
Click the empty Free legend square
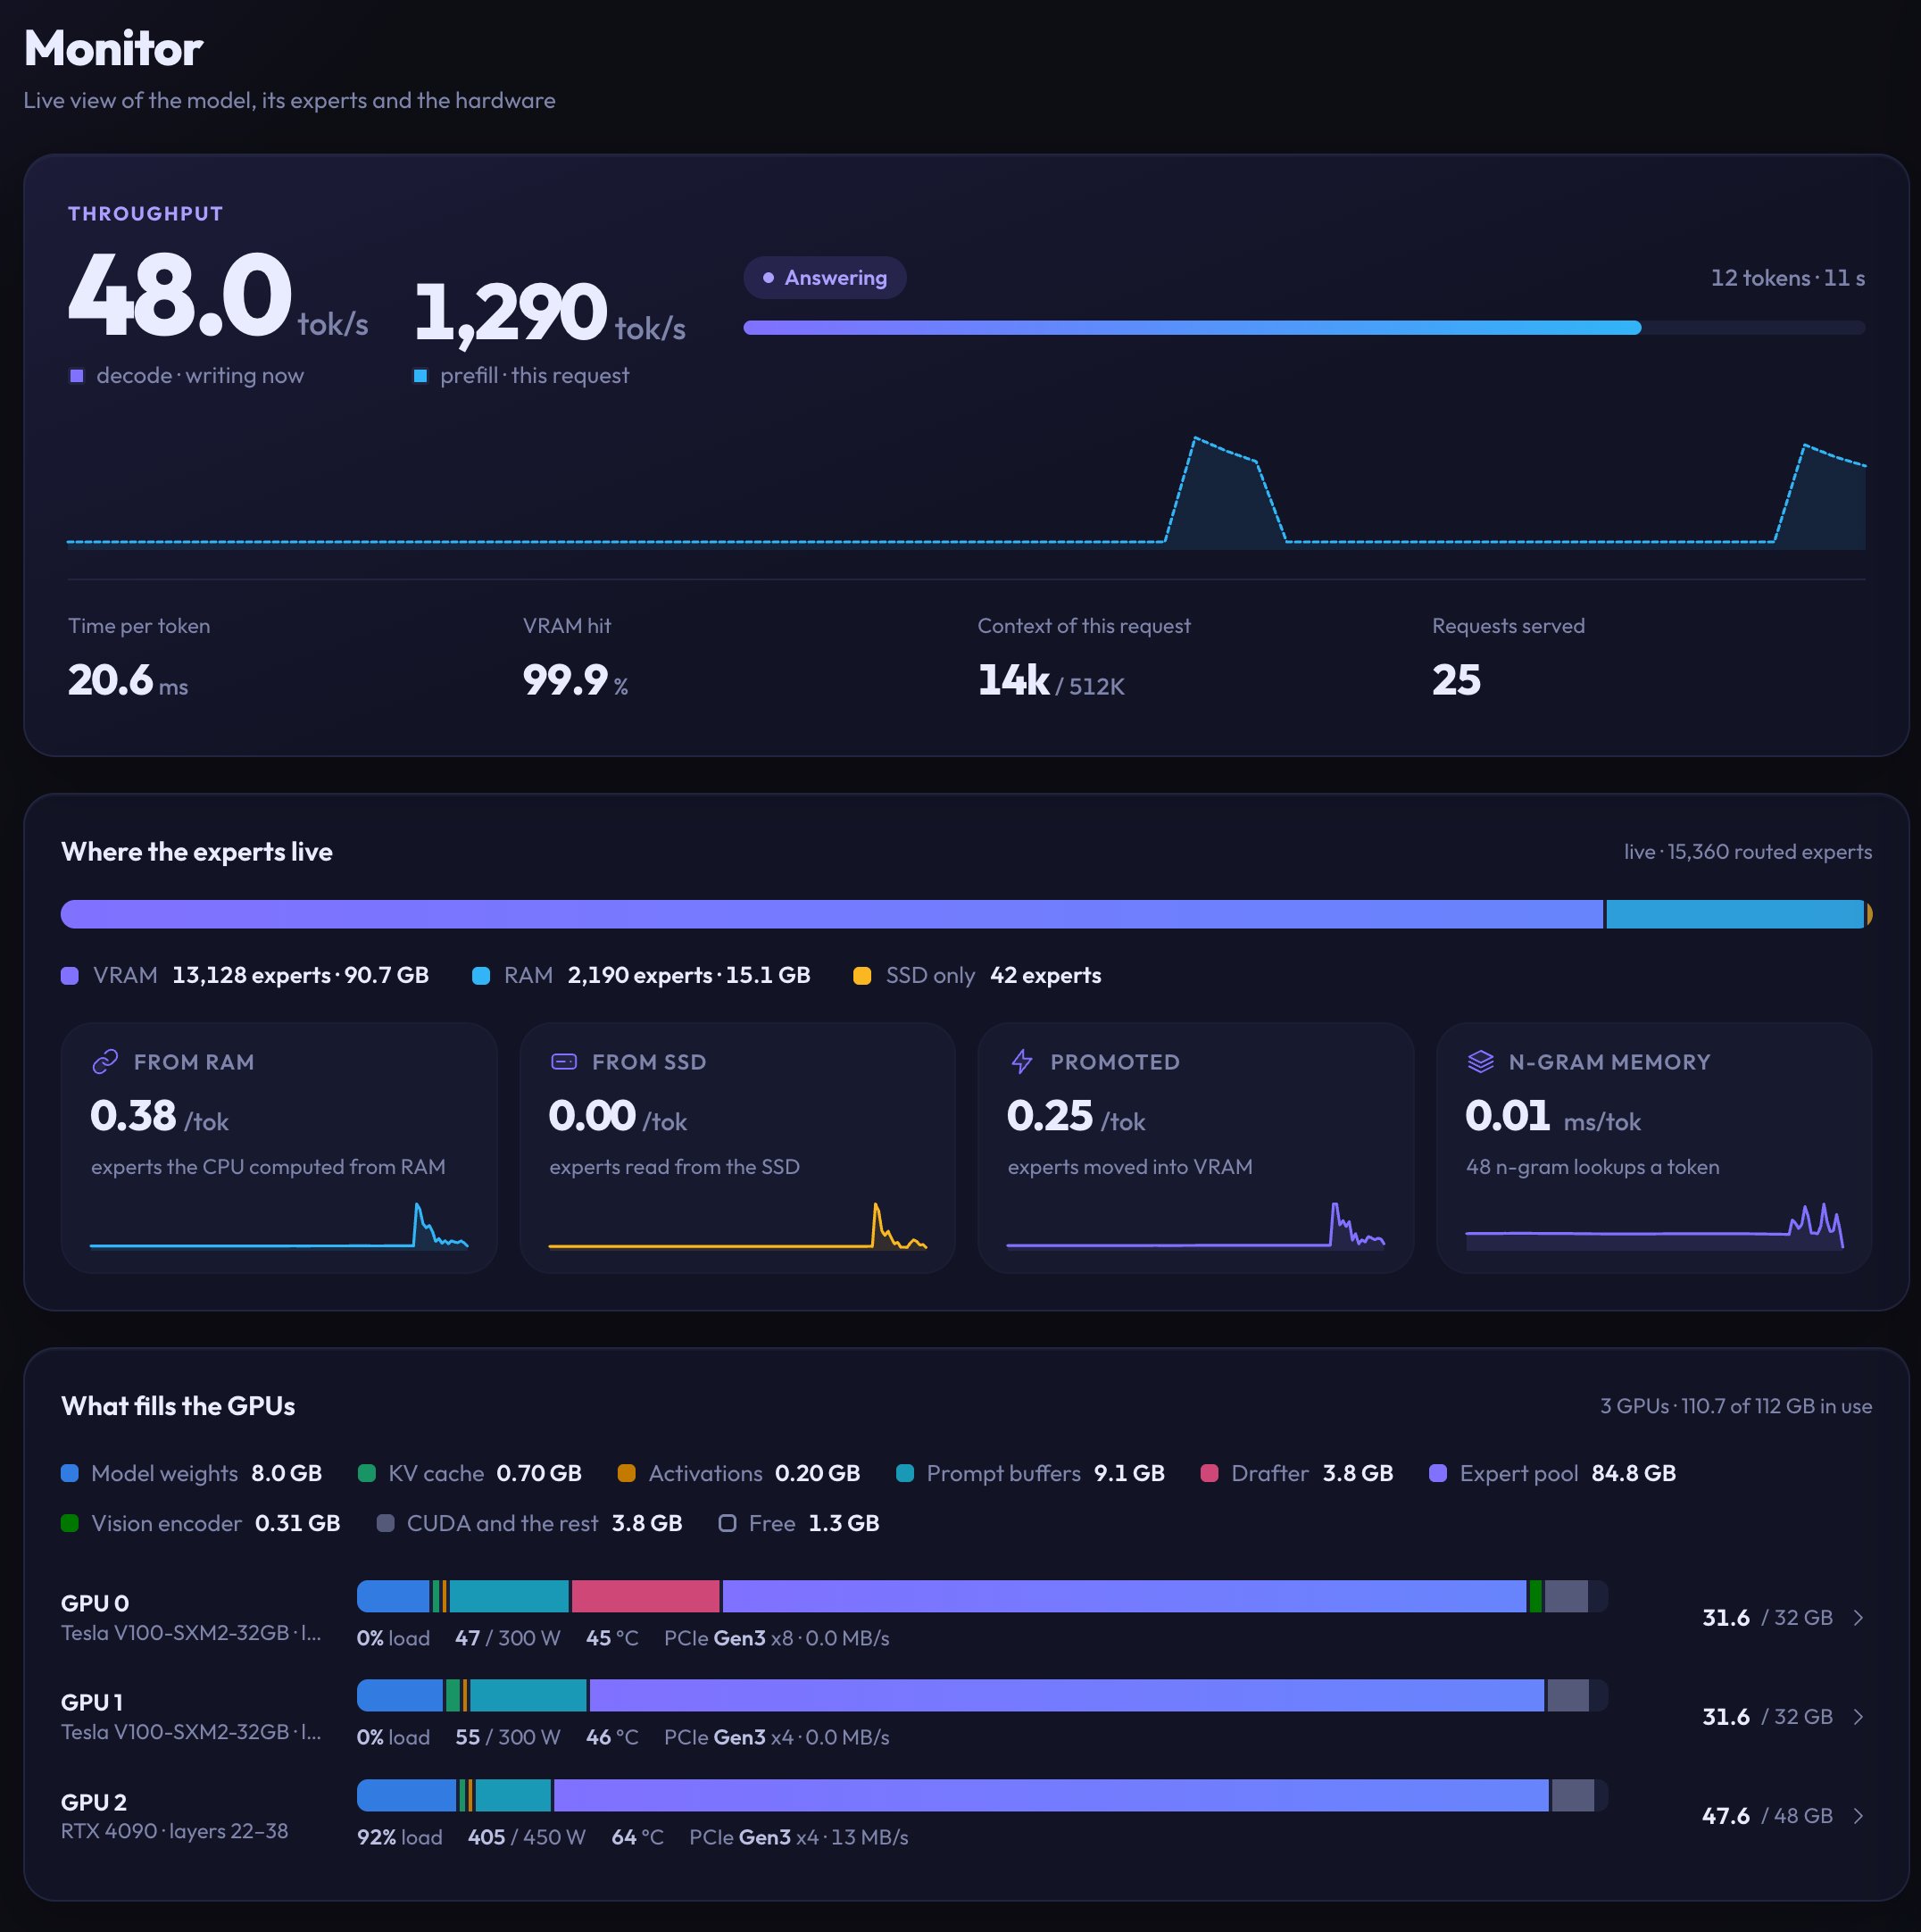click(727, 1523)
